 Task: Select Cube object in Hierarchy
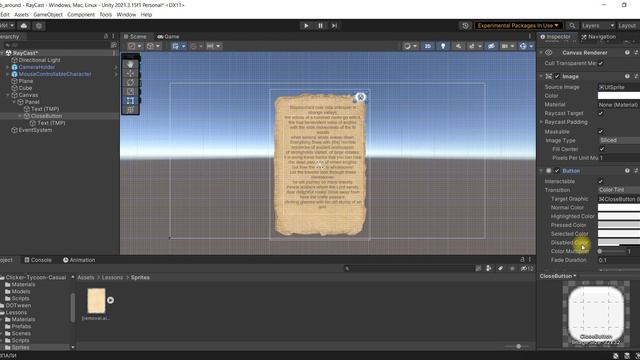tap(25, 88)
